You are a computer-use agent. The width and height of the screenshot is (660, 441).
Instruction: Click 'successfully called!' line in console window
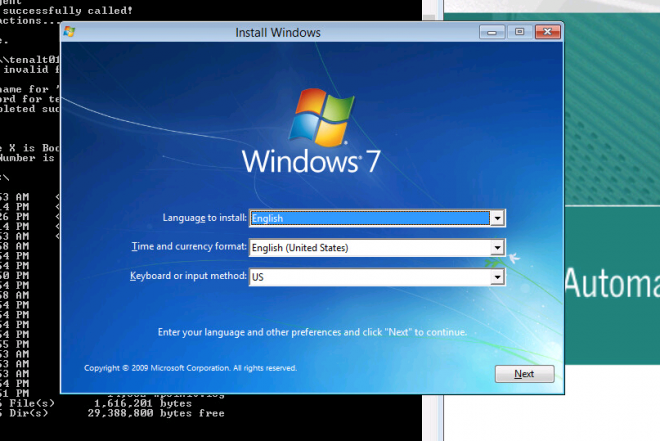pos(67,11)
